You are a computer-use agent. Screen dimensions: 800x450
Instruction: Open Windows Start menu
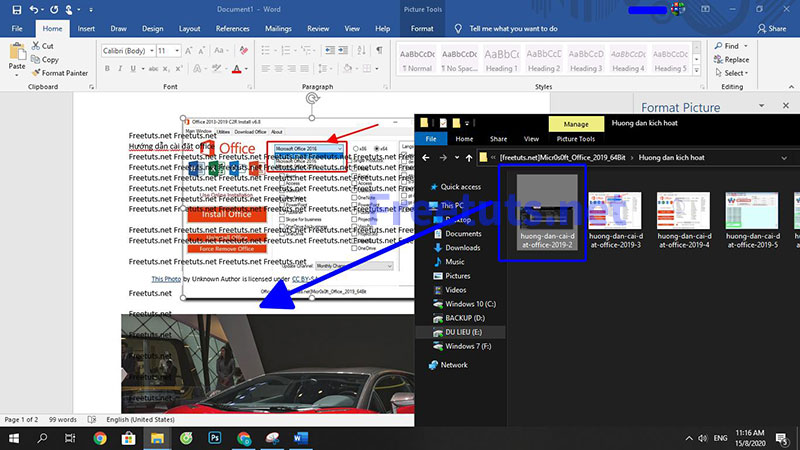tap(14, 438)
